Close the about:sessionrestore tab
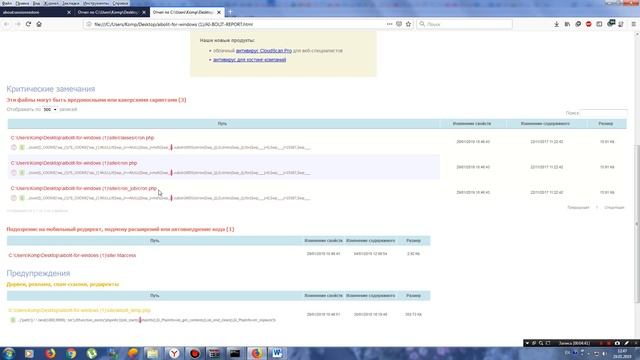The height and width of the screenshot is (360, 640). 69,12
